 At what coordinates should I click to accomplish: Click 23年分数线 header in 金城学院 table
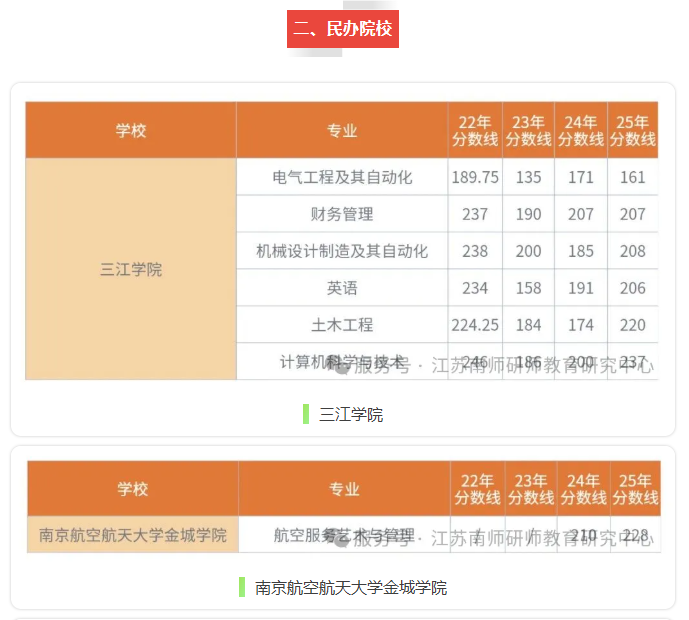[x=531, y=489]
